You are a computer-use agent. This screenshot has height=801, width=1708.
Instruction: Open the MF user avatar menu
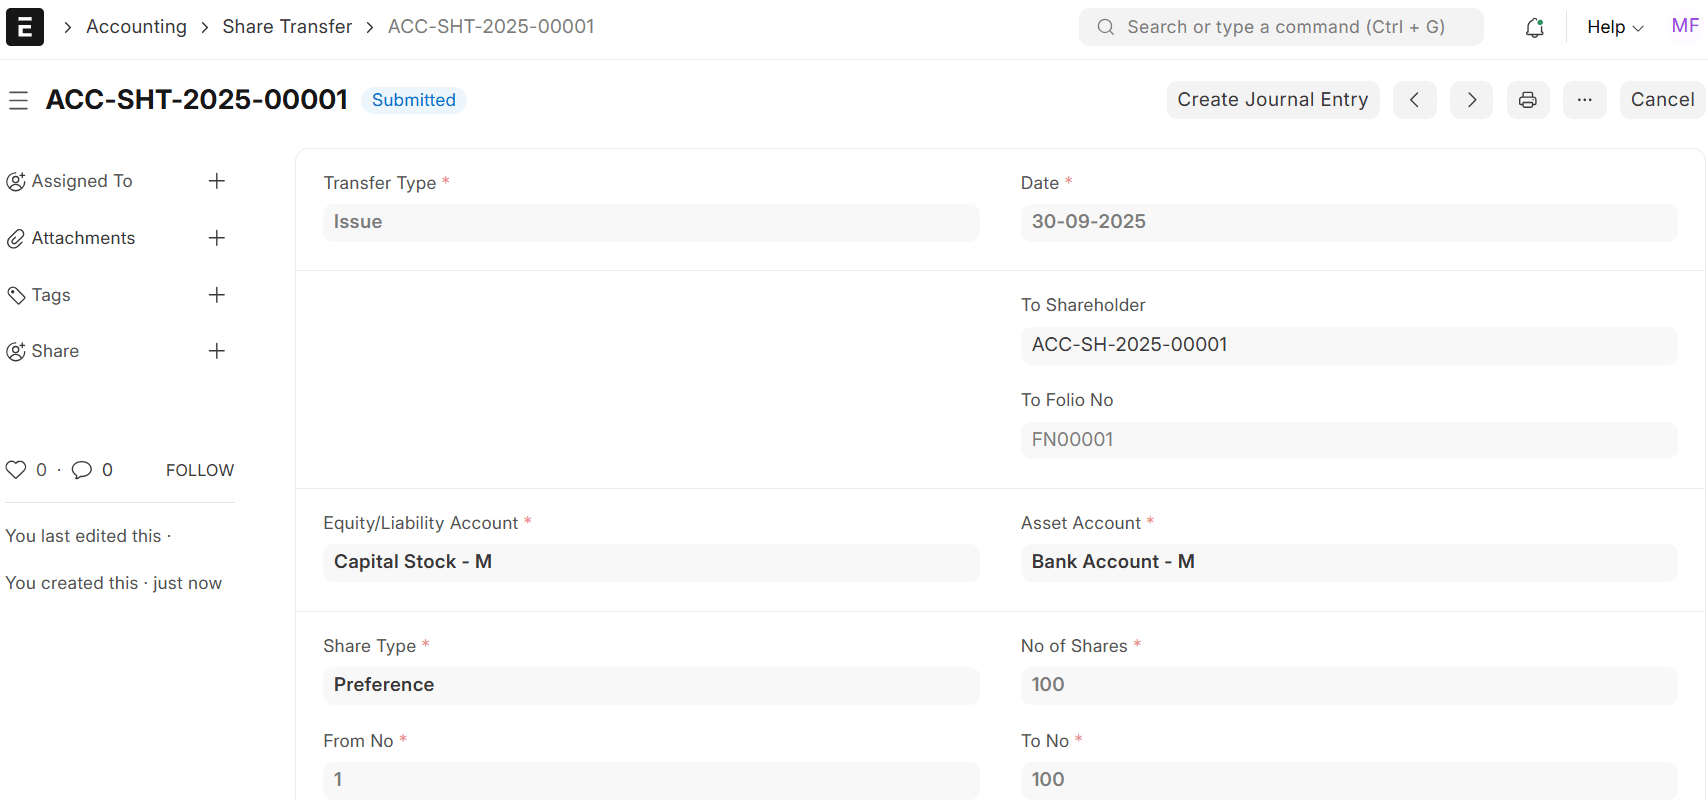pos(1685,26)
